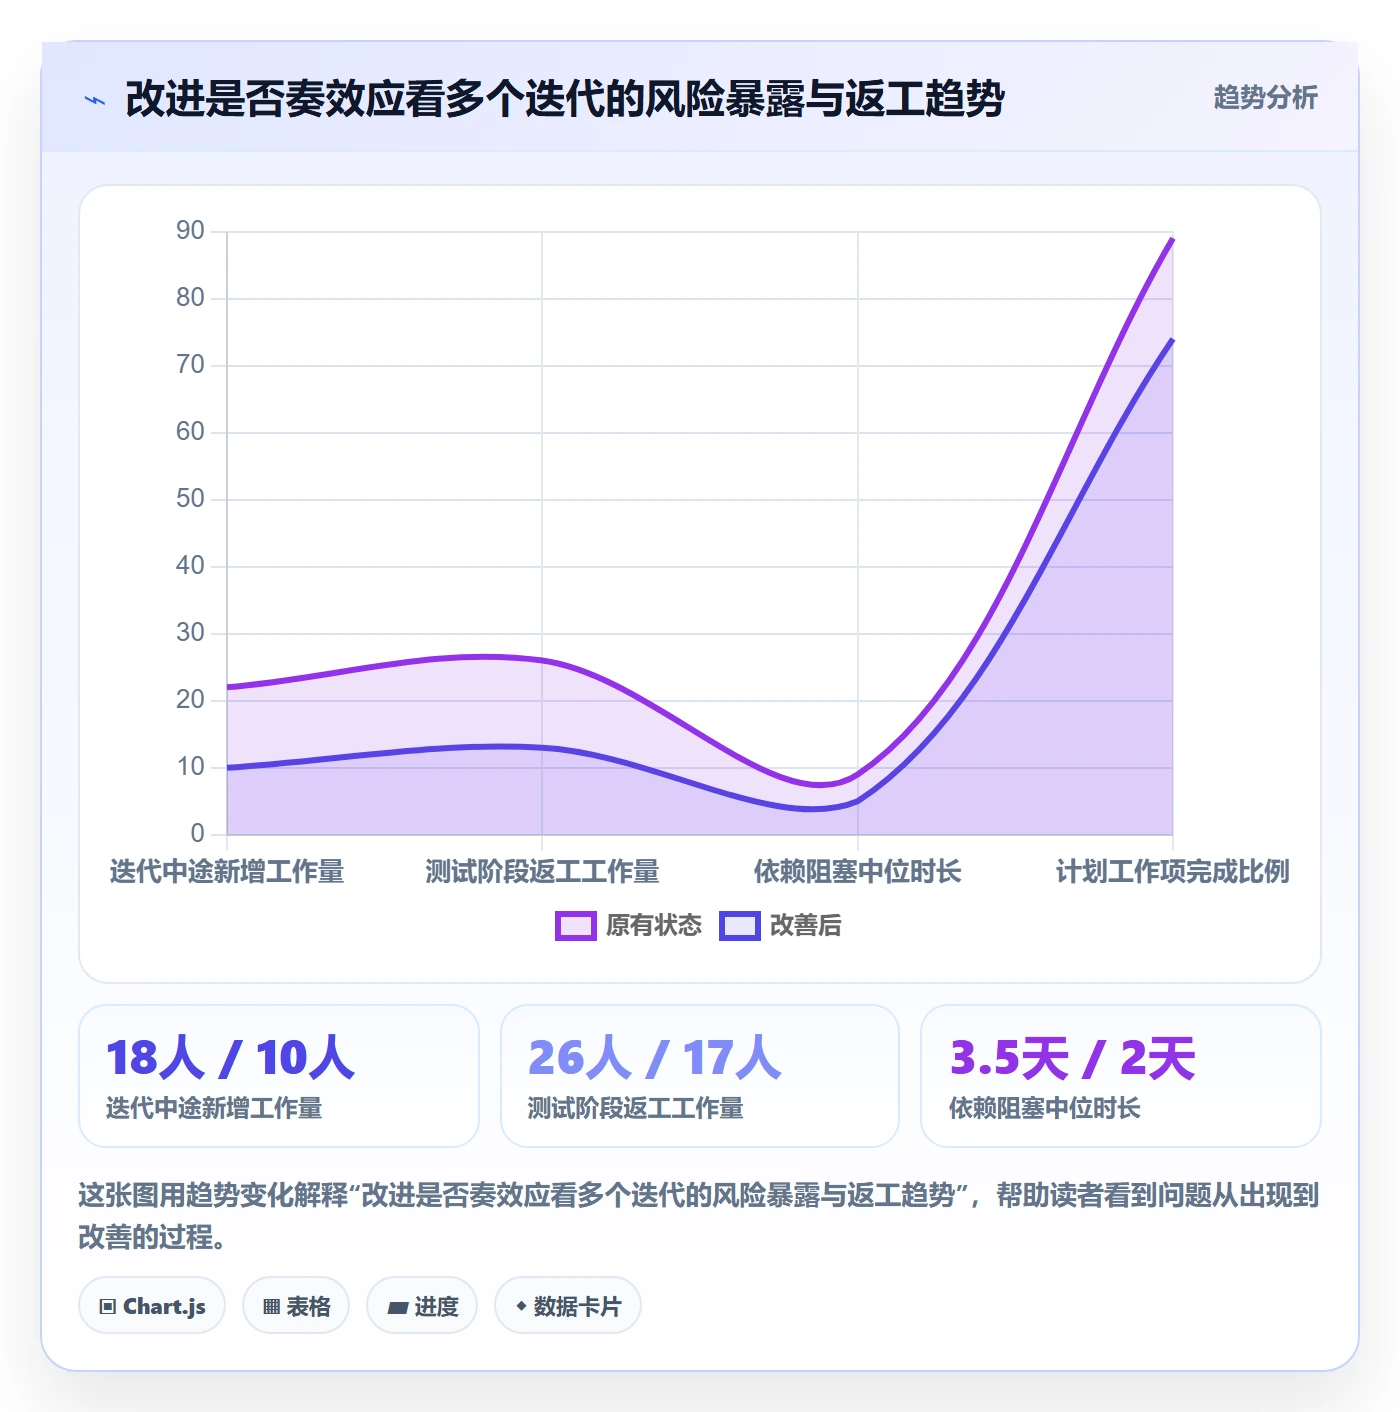Click the 原有状态 legend label
Image resolution: width=1400 pixels, height=1412 pixels.
click(654, 926)
